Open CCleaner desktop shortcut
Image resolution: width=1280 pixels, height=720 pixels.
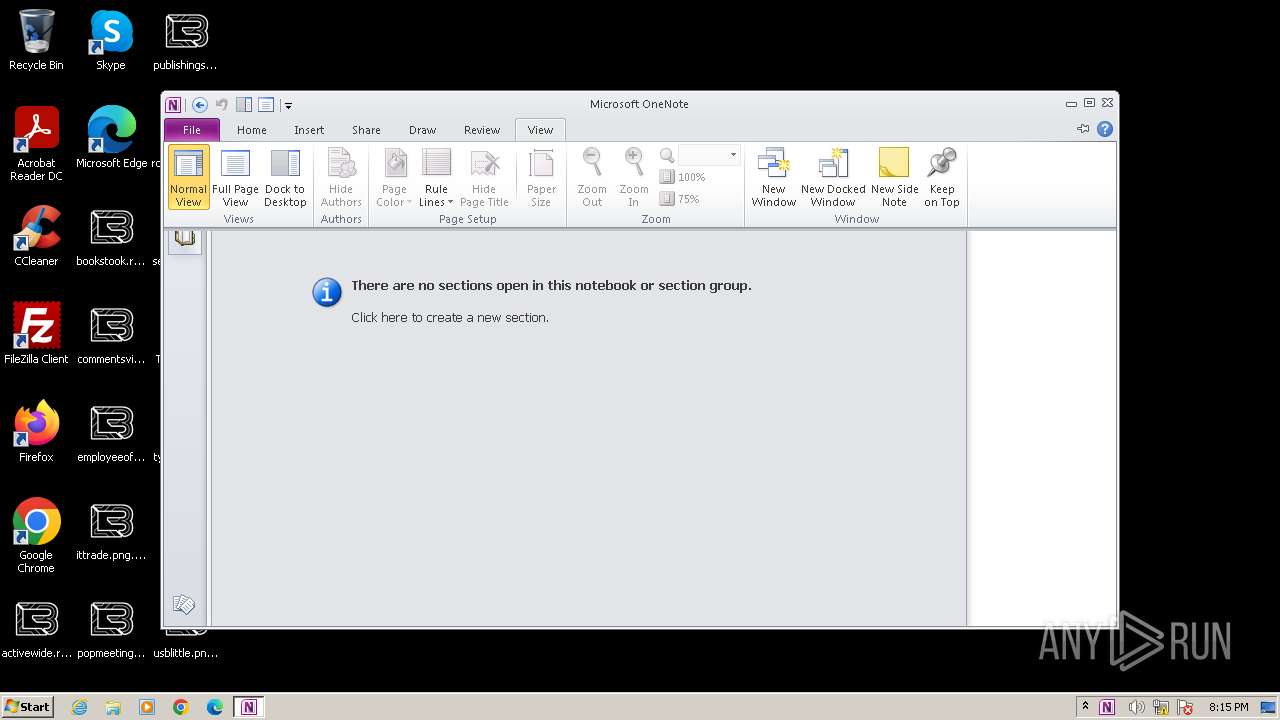[36, 237]
